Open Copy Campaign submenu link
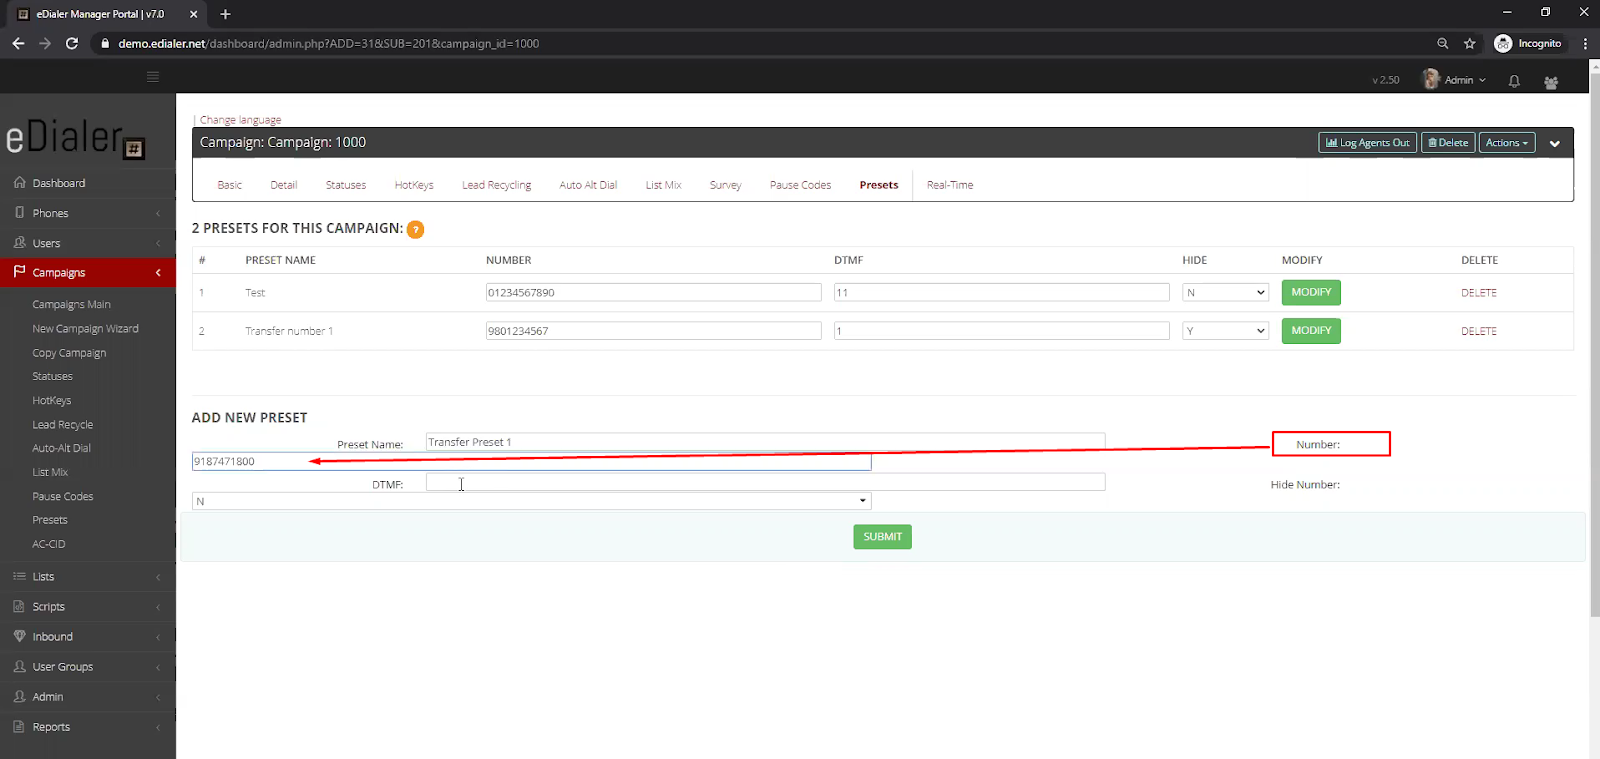The image size is (1600, 759). click(x=69, y=353)
